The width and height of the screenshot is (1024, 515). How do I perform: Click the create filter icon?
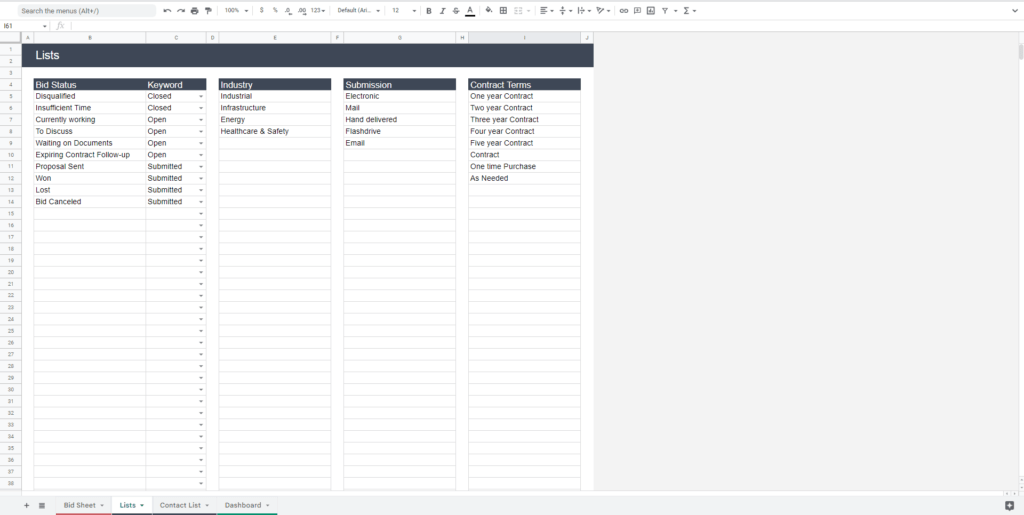[665, 11]
